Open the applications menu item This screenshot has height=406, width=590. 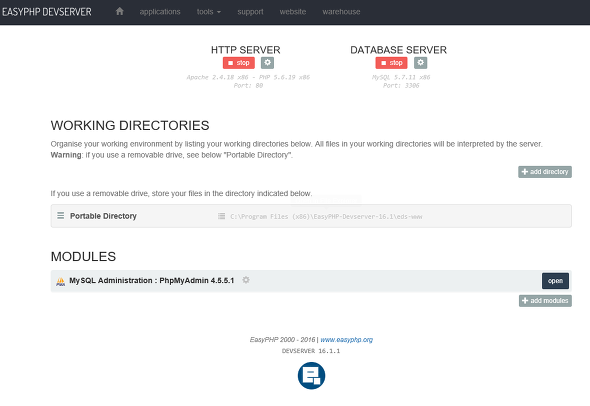[x=160, y=12]
